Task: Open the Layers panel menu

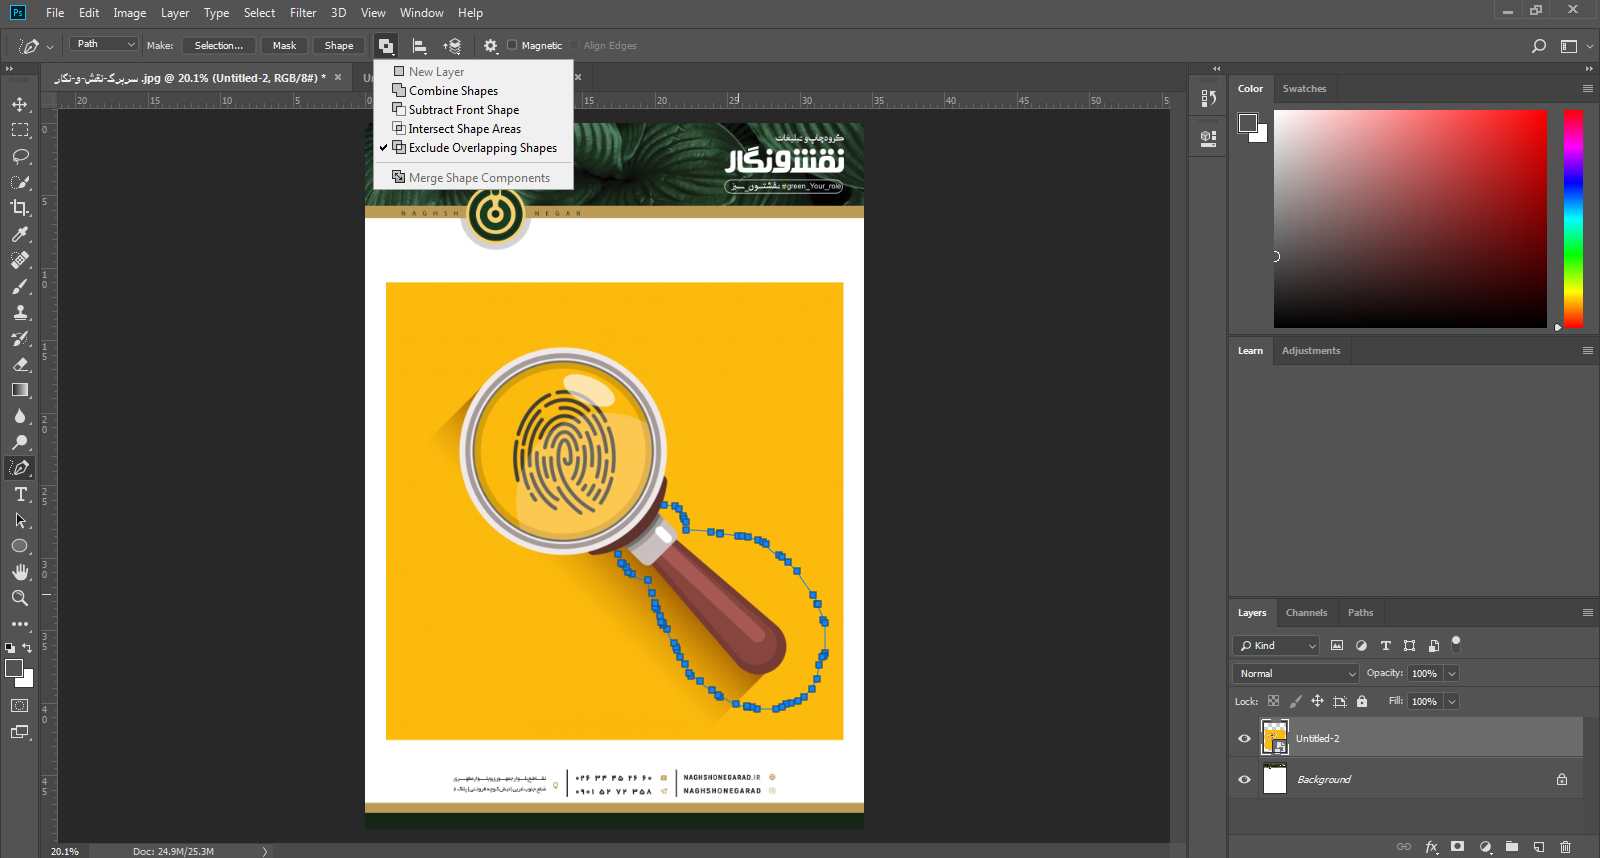Action: pos(1588,613)
